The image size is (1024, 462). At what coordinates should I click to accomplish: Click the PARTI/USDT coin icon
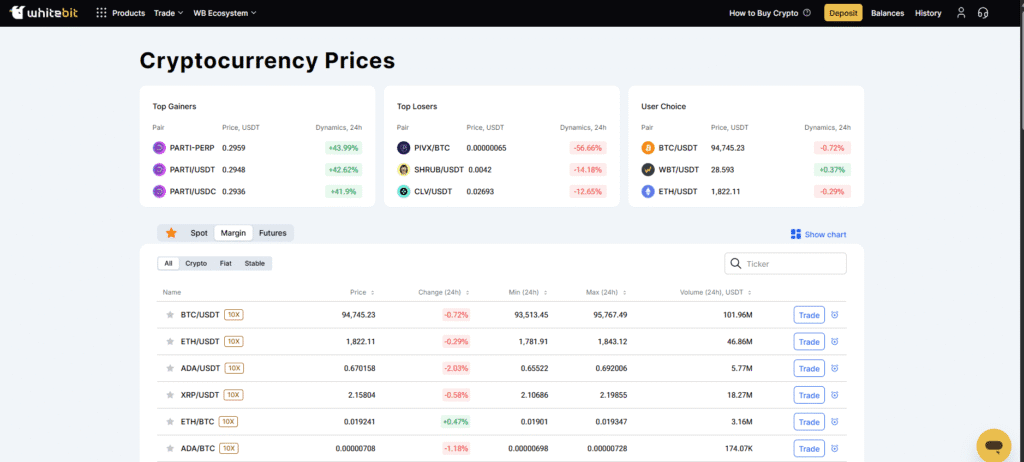(x=159, y=170)
